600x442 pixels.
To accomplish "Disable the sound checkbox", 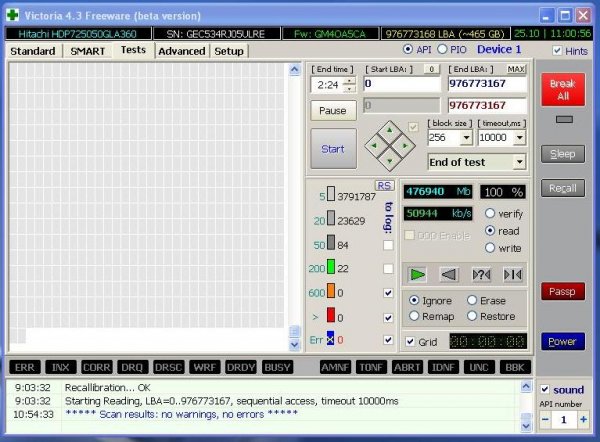I will click(x=545, y=390).
